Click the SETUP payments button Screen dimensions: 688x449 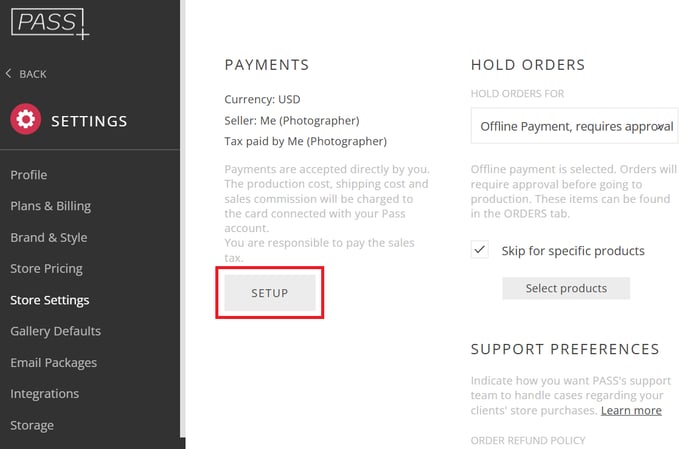click(270, 293)
